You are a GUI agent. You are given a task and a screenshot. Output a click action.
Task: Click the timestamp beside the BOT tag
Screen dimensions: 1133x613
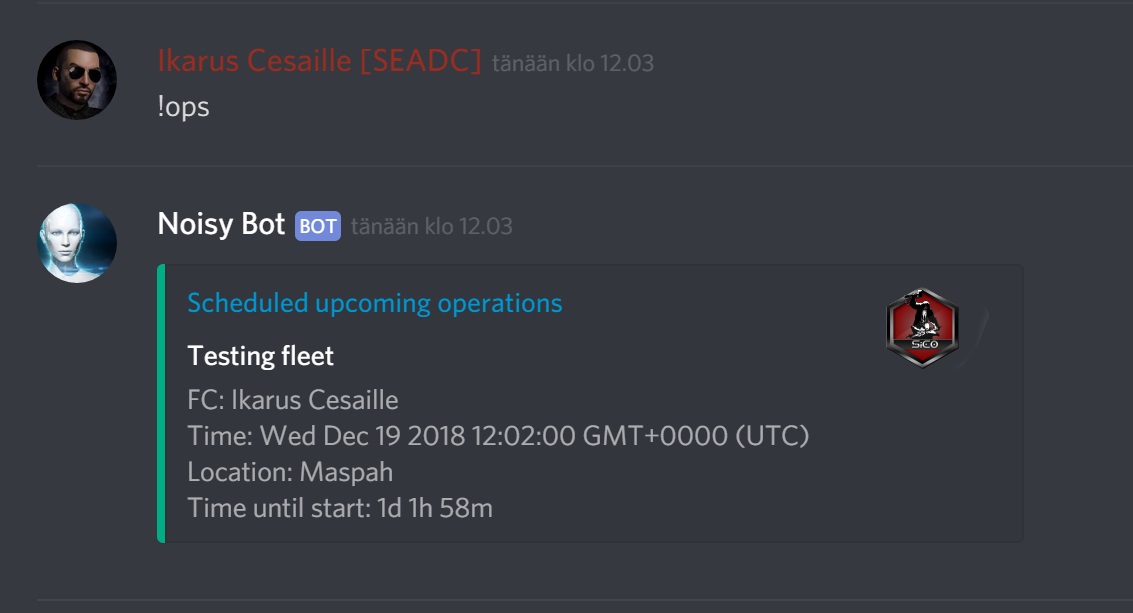(431, 226)
